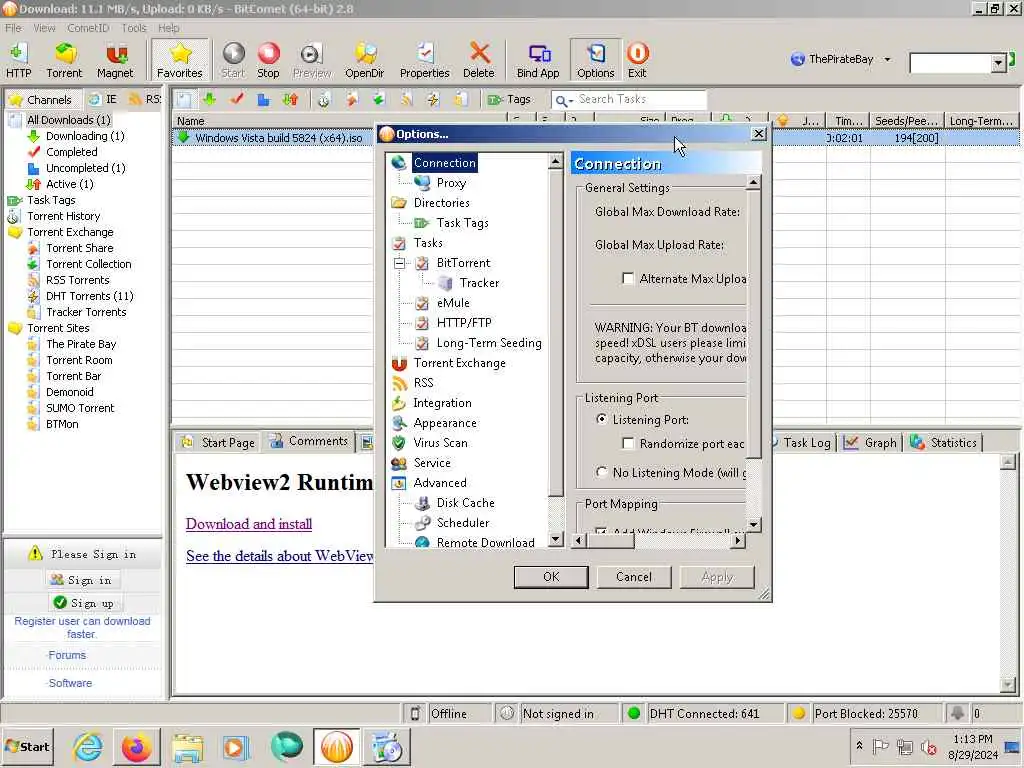Switch to the Task Log tab
1024x768 pixels.
pyautogui.click(x=803, y=443)
